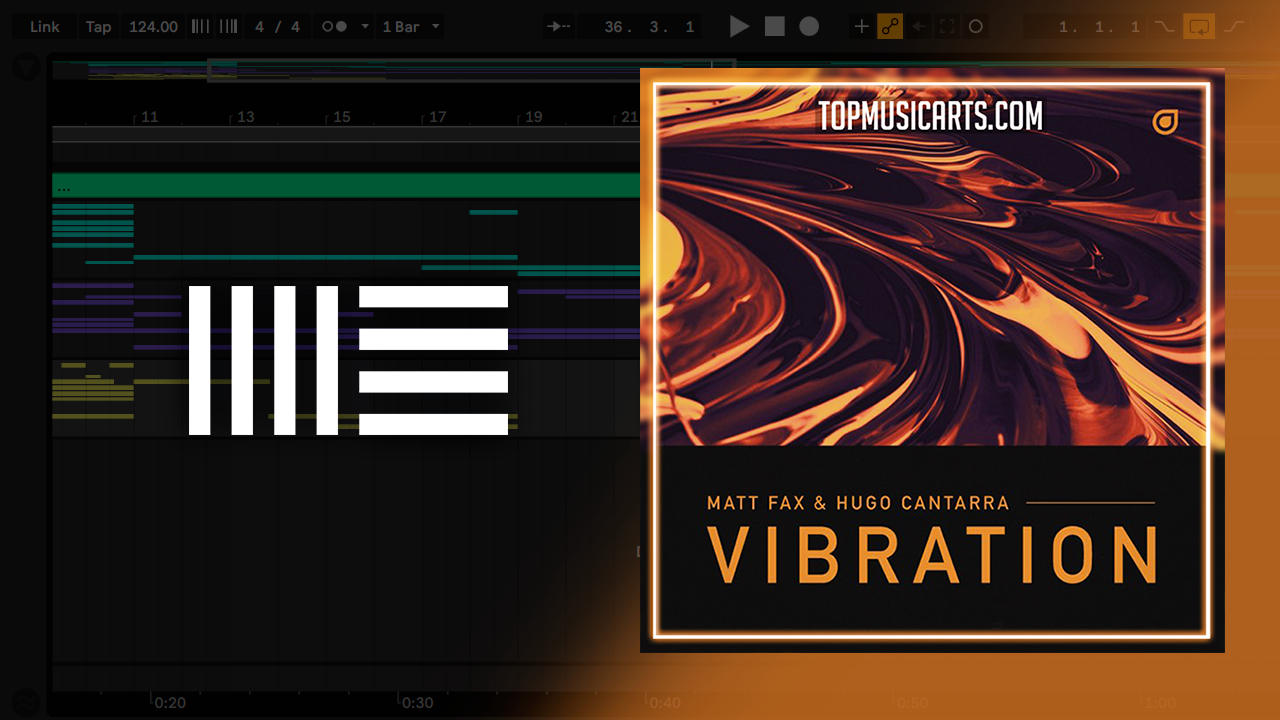Click the Tap tempo button
Screen dimensions: 1280x720
point(98,27)
